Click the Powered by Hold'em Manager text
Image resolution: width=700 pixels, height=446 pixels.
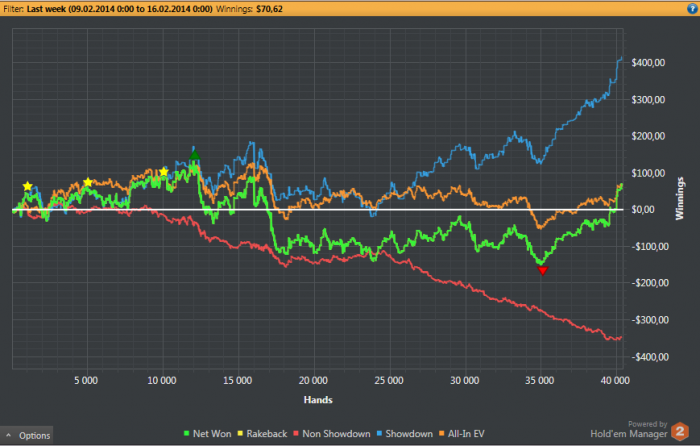[629, 429]
